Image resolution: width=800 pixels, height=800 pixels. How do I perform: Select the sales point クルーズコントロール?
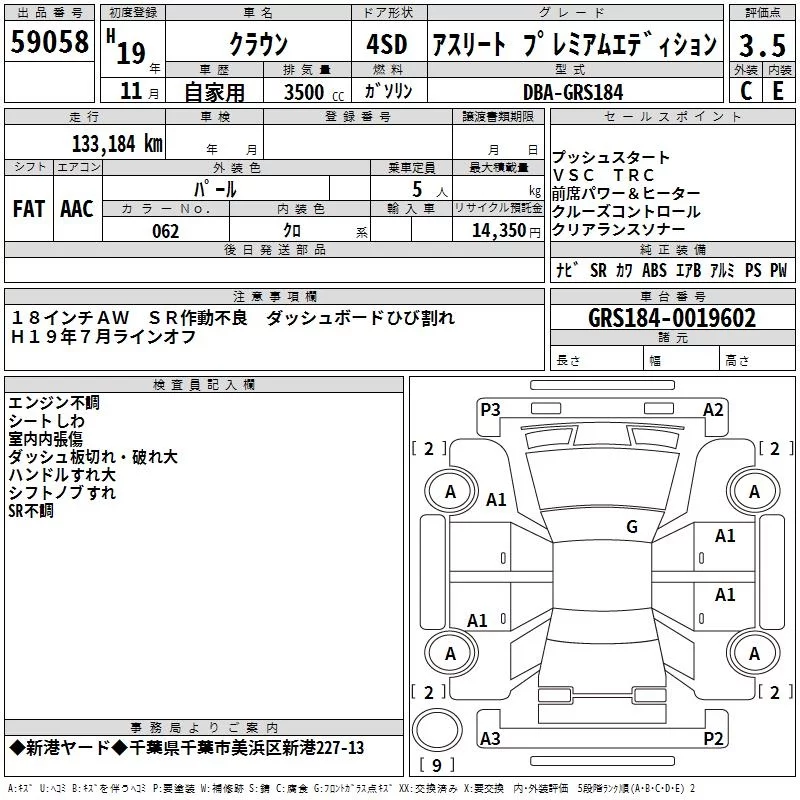tap(626, 212)
